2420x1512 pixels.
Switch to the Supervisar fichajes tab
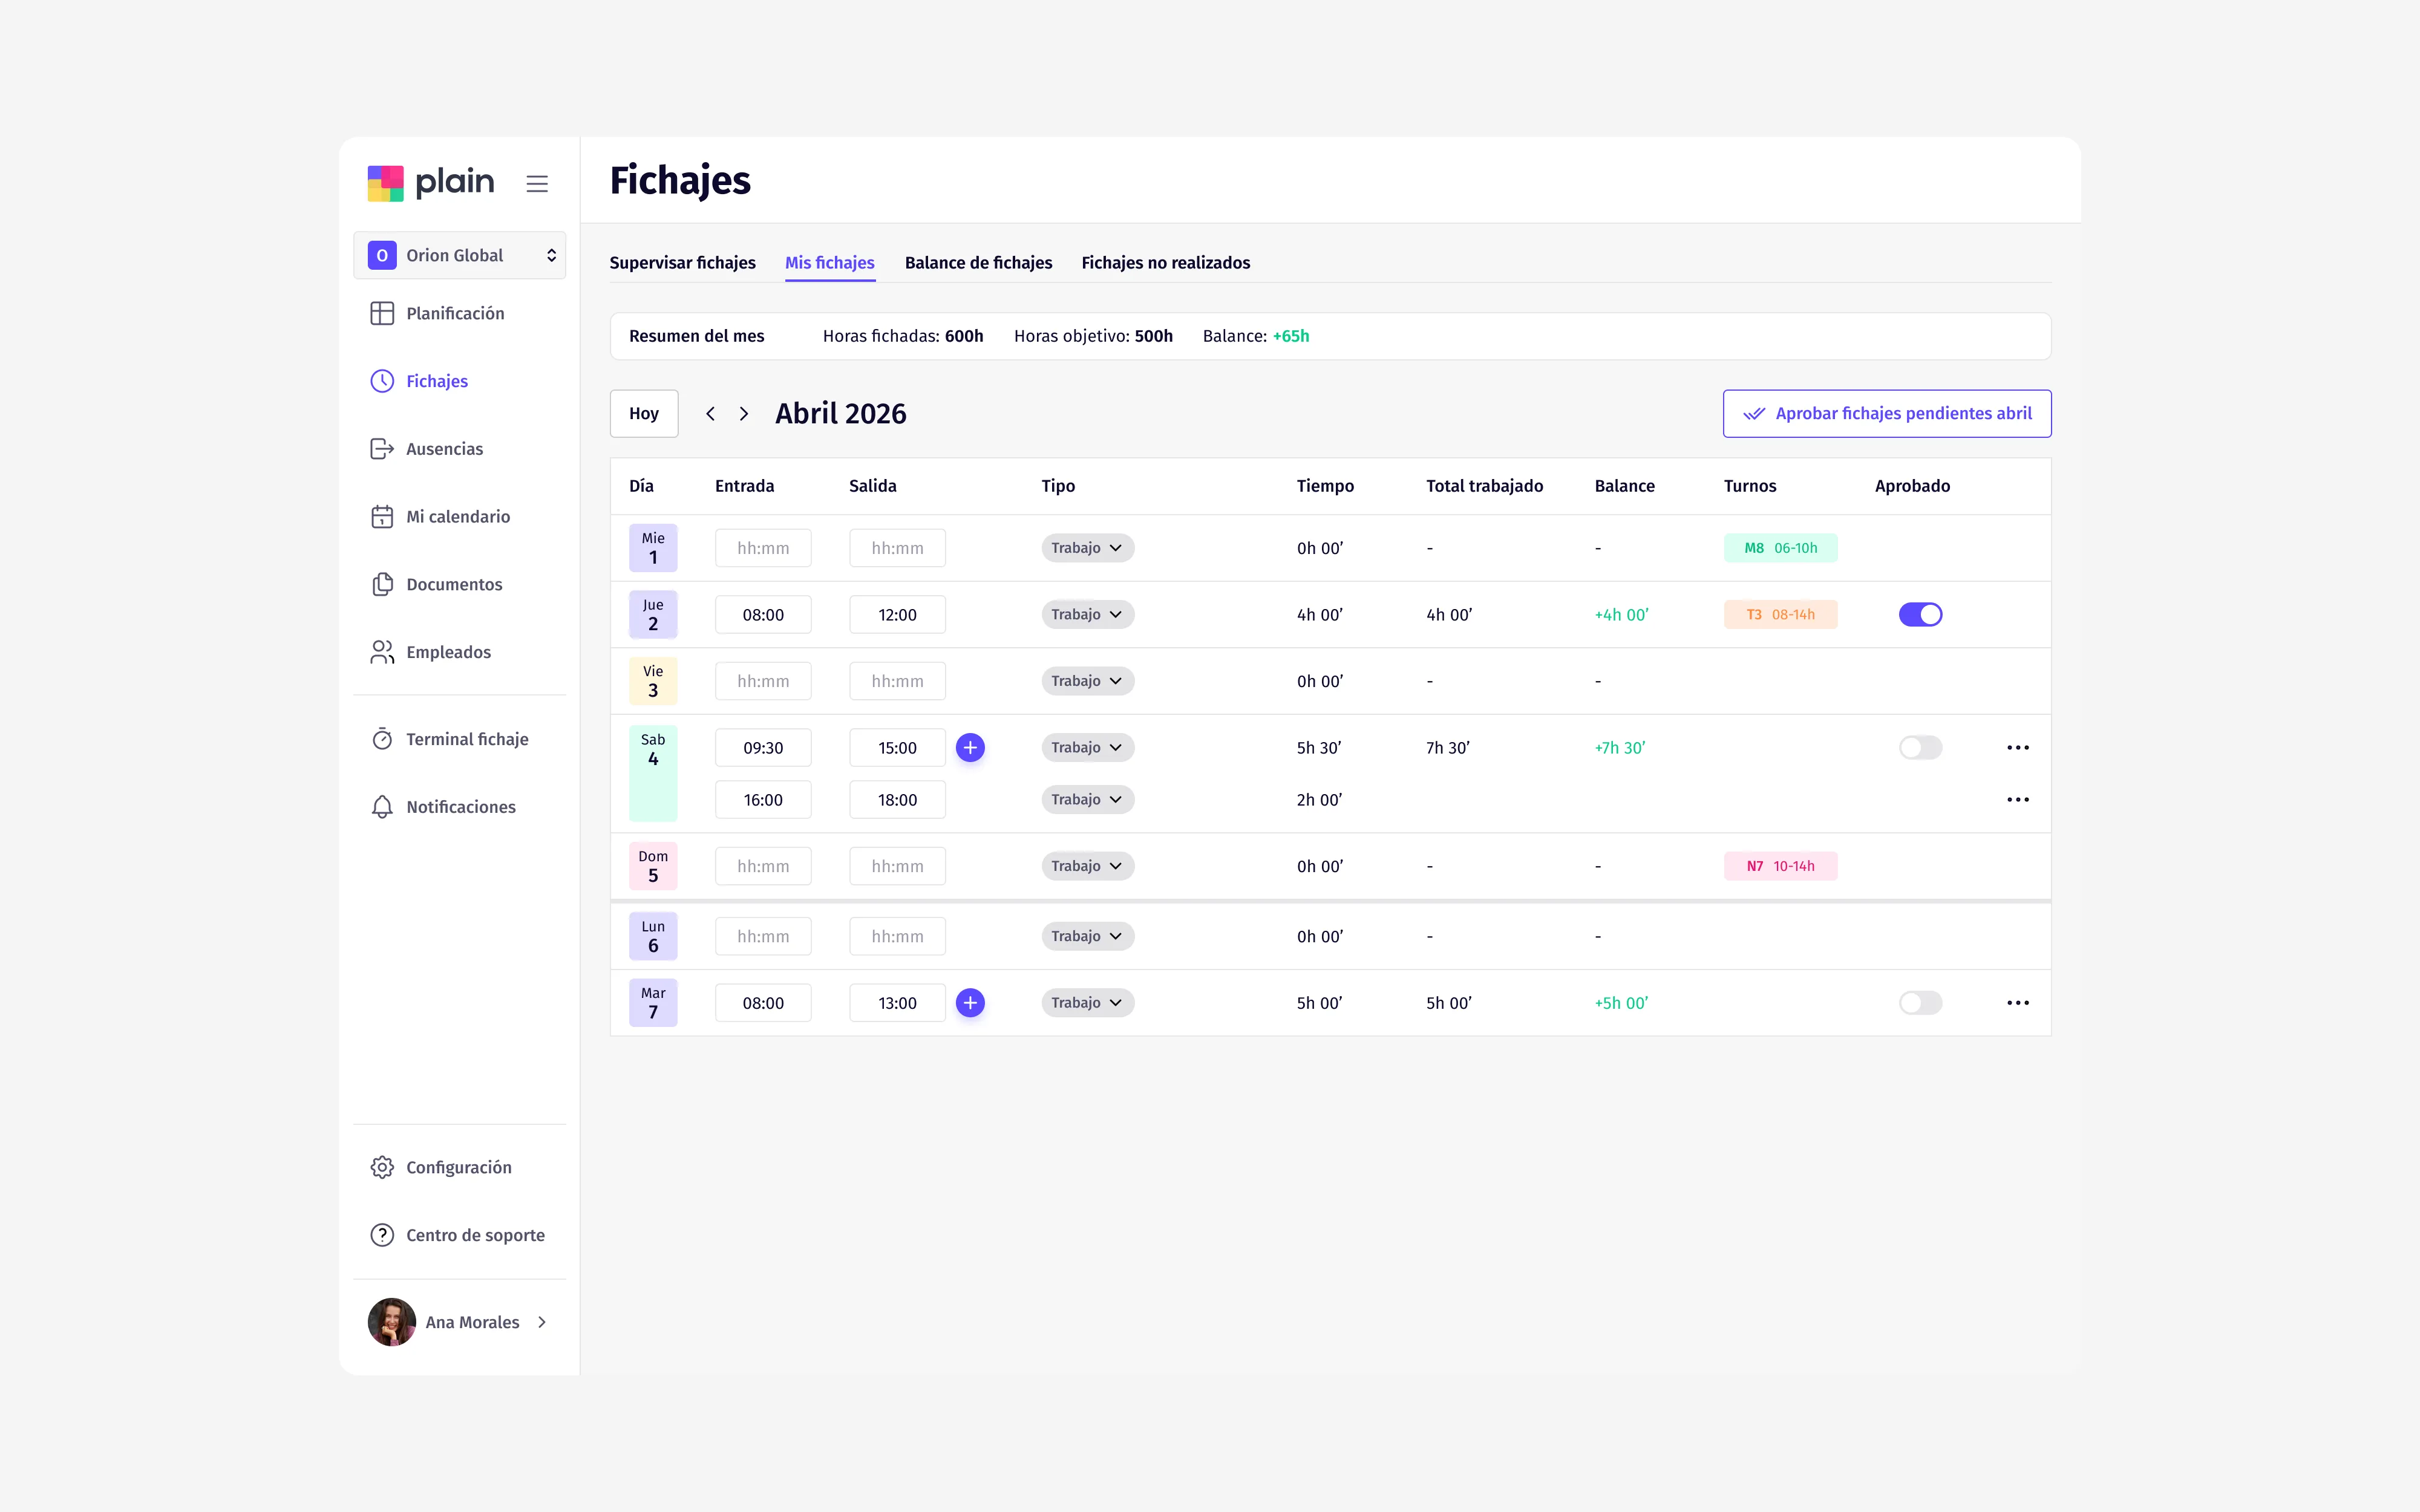[x=682, y=262]
